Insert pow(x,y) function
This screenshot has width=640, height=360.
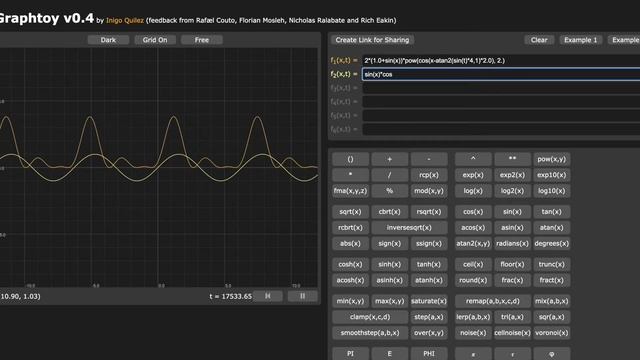tap(551, 159)
